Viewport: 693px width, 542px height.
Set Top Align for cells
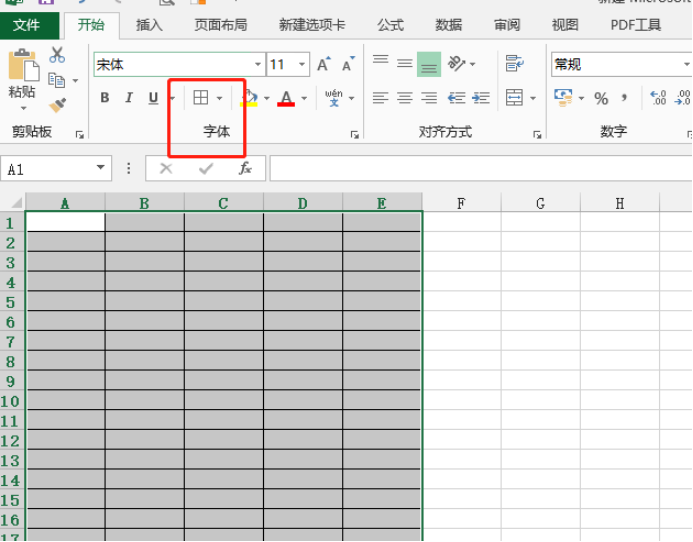(x=381, y=61)
